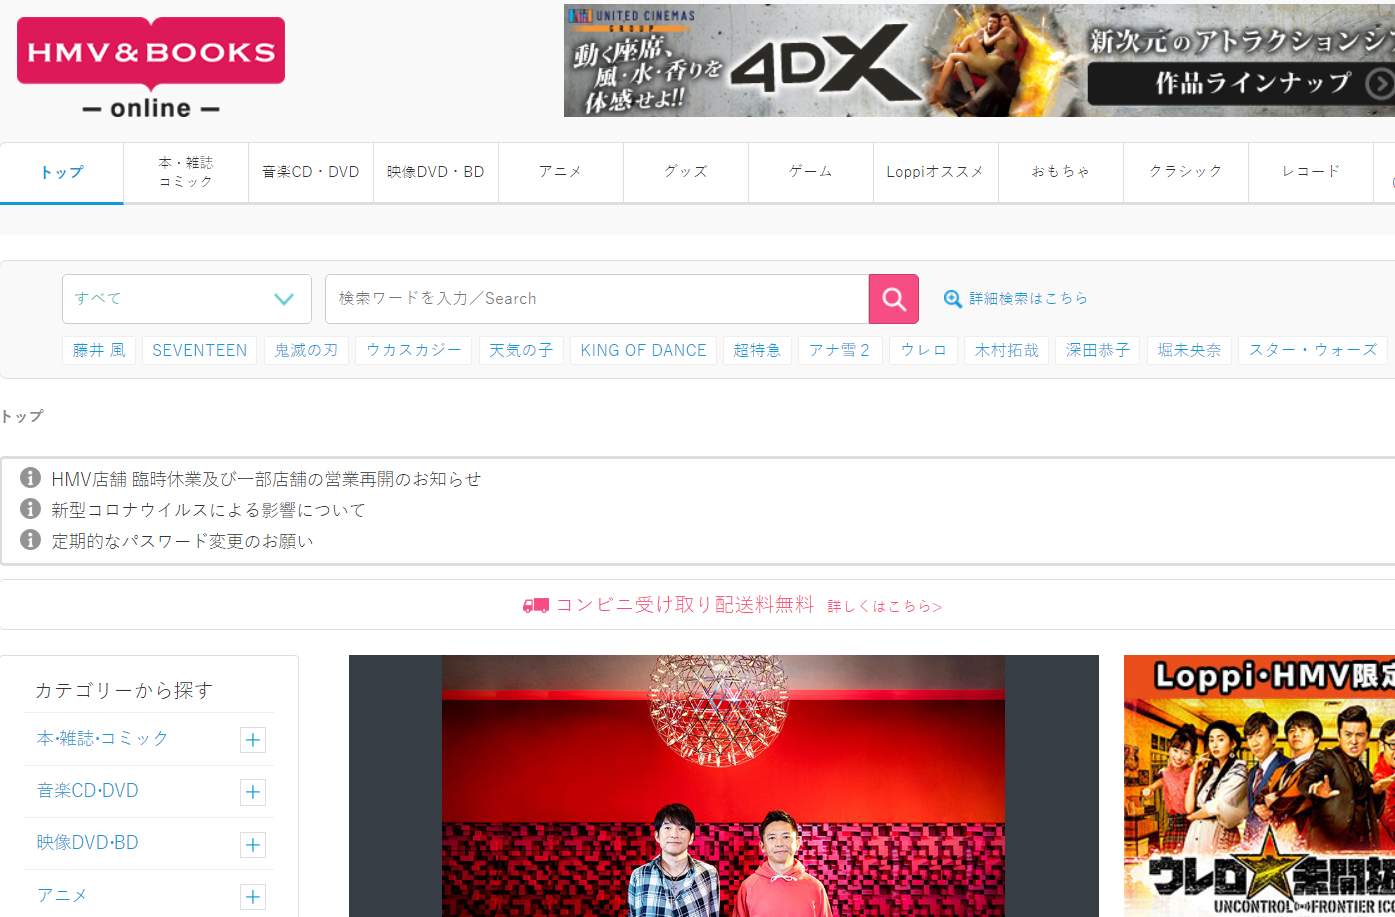The width and height of the screenshot is (1395, 917).
Task: Click the delivery truck icon
Action: pyautogui.click(x=536, y=606)
